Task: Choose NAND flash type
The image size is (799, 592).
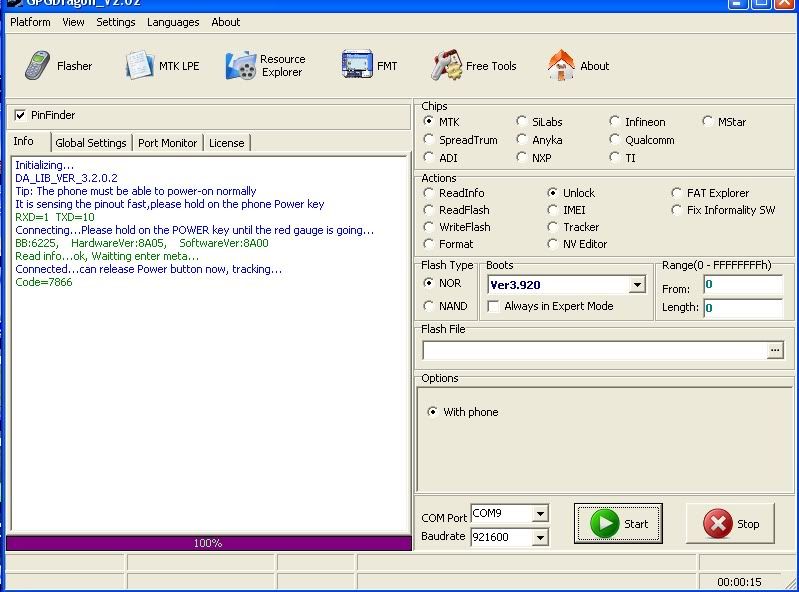Action: click(x=429, y=306)
